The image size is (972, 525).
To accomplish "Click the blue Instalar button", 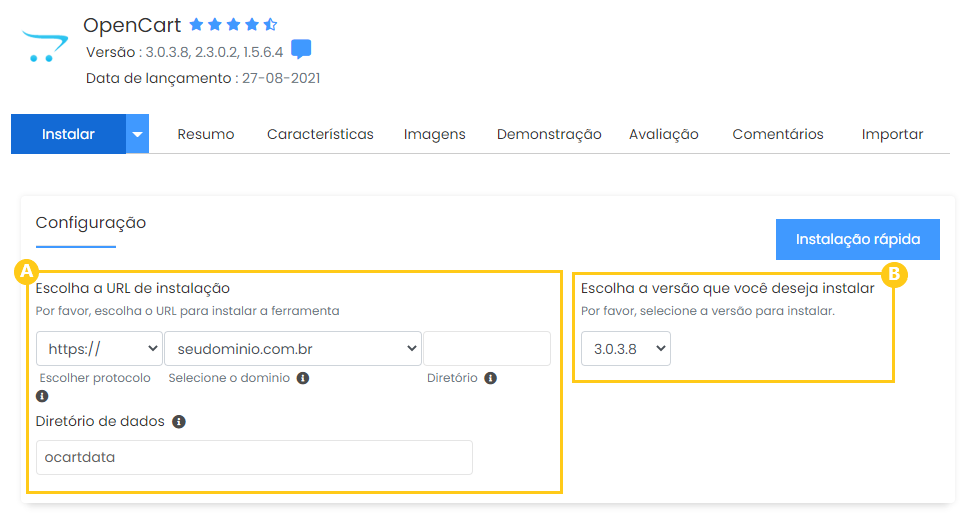I will pyautogui.click(x=68, y=134).
